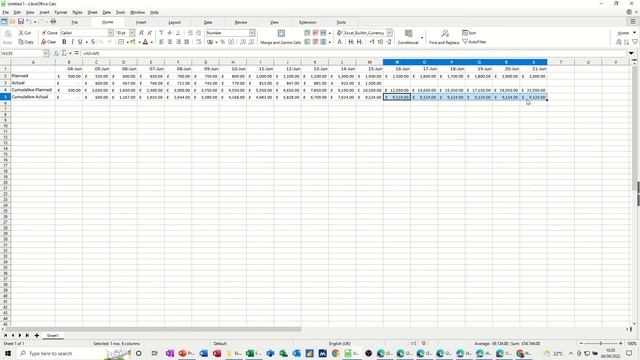Click the Save document icon
Screen dimensions: 640x360
tap(21, 22)
